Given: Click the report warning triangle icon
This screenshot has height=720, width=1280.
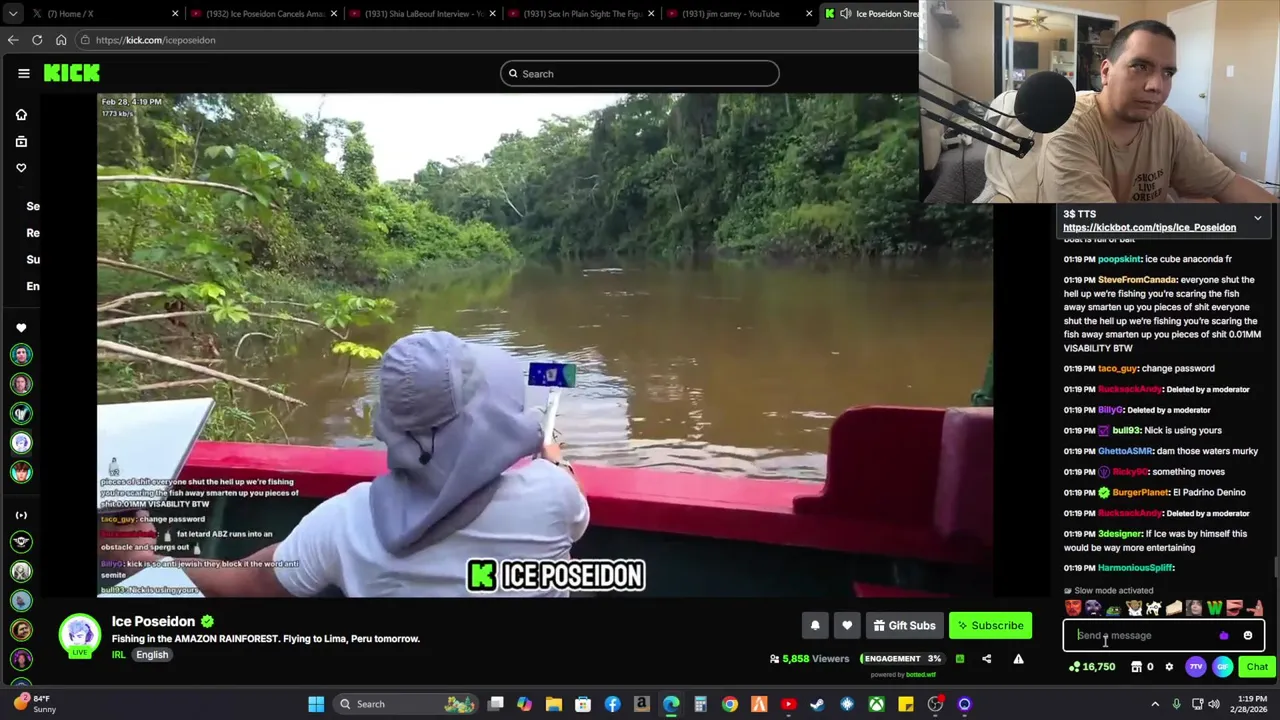Looking at the screenshot, I should [1018, 659].
